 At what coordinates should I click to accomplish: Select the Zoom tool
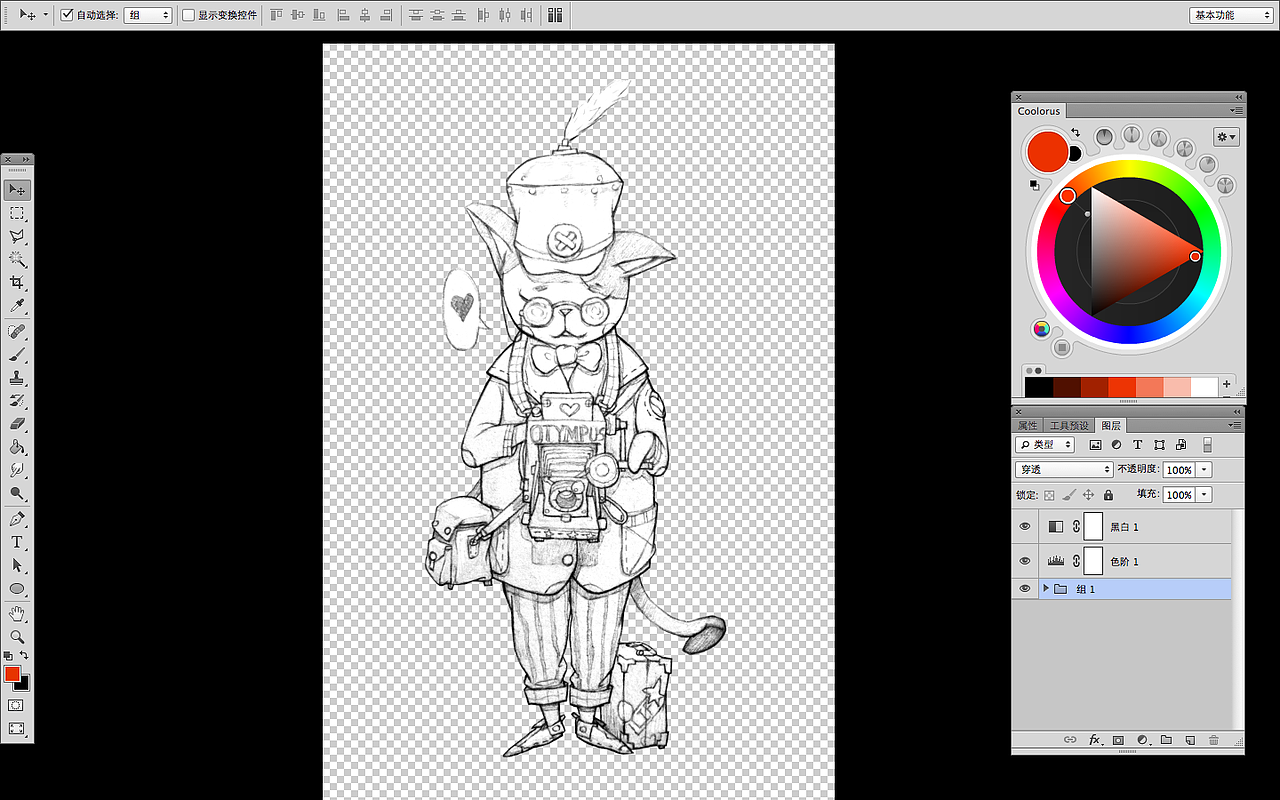pyautogui.click(x=17, y=636)
